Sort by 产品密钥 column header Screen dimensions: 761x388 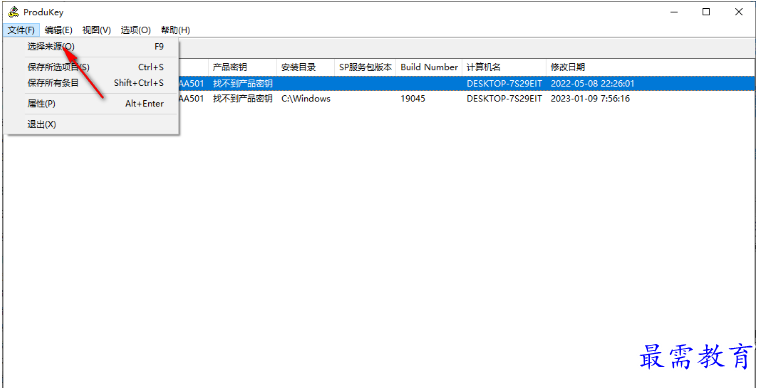point(242,67)
